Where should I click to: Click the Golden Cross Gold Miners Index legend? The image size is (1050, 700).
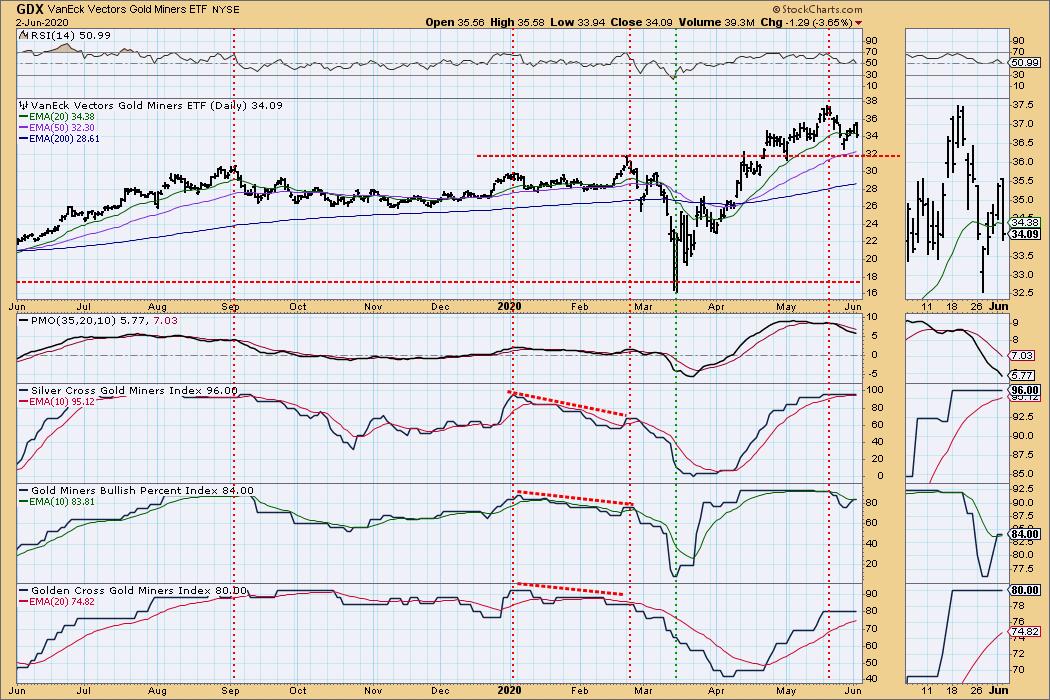pos(133,591)
